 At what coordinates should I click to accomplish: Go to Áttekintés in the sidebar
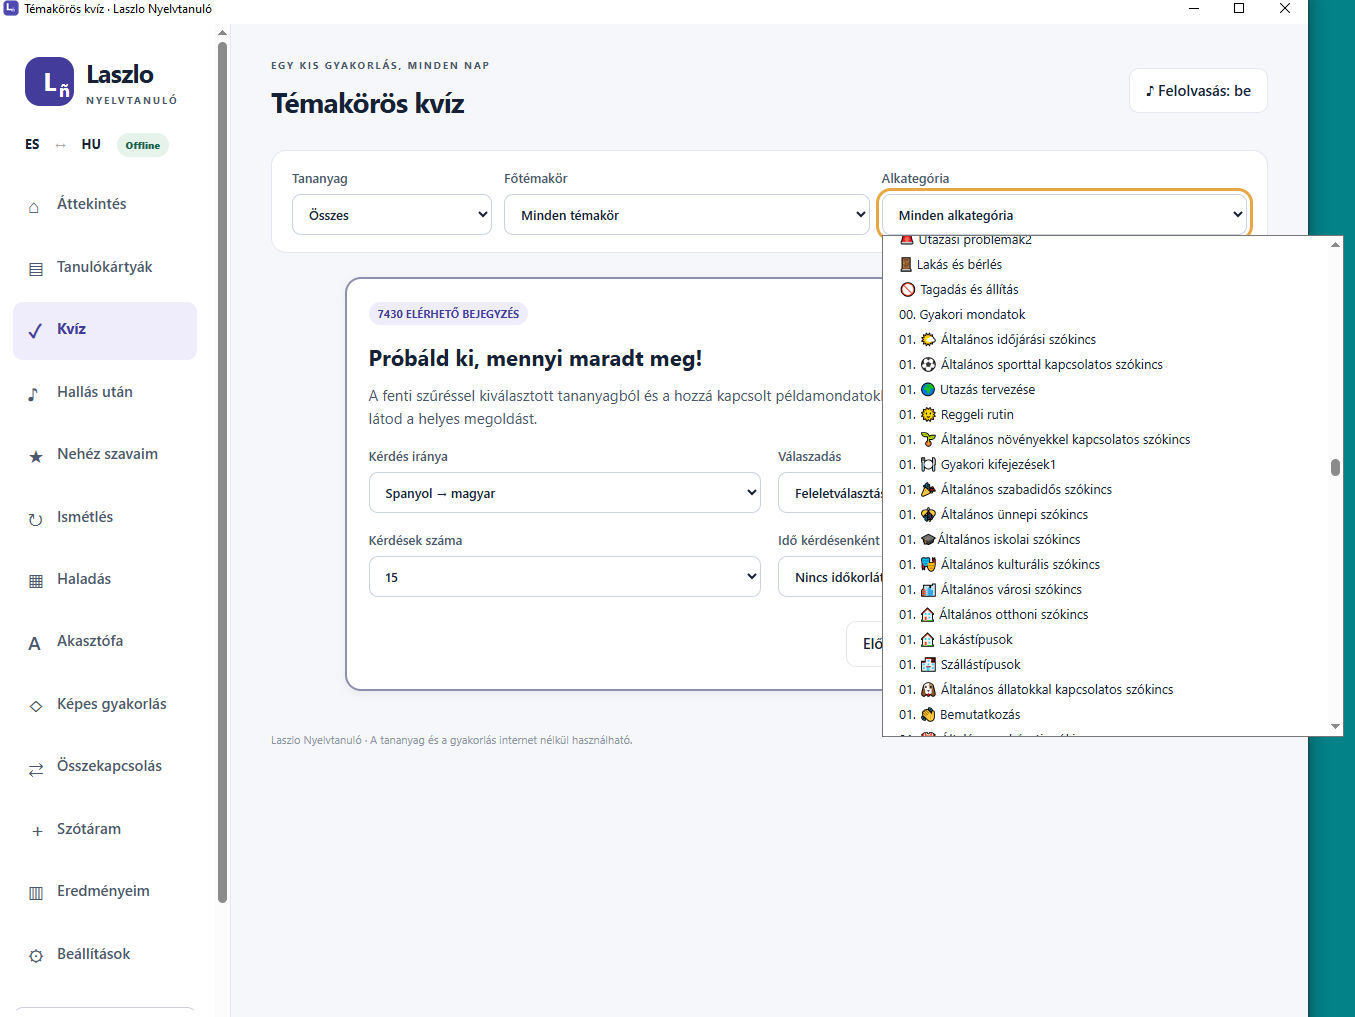pos(105,205)
